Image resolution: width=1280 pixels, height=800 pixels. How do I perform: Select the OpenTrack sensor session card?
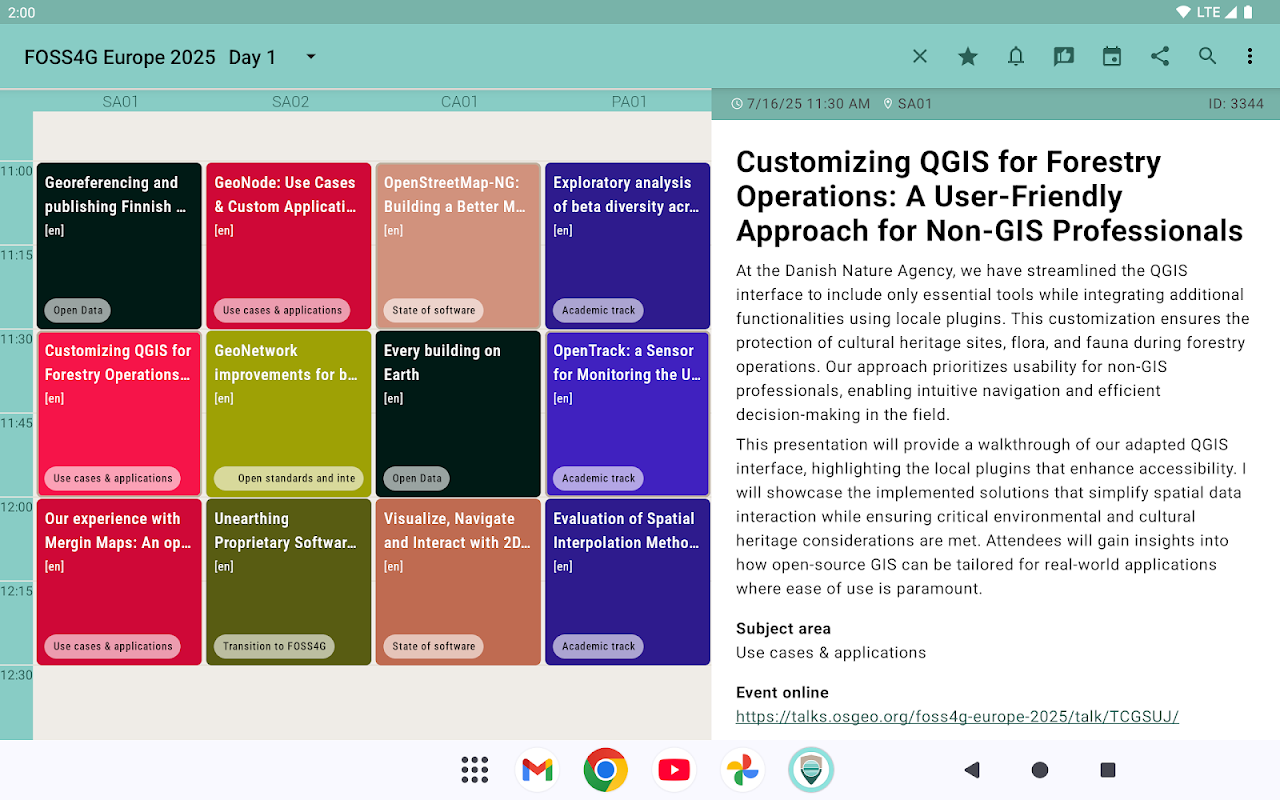(x=627, y=414)
